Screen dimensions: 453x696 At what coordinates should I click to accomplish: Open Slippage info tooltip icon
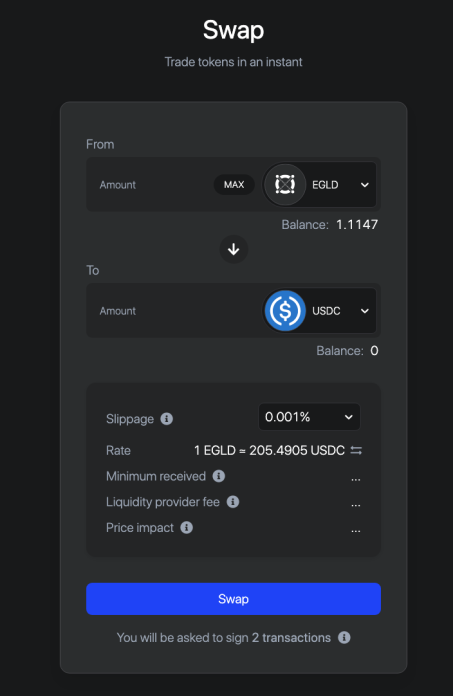click(x=167, y=419)
